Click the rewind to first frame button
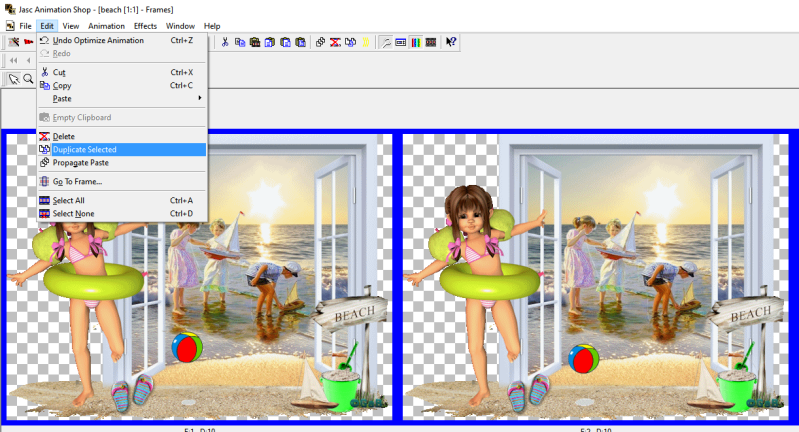The height and width of the screenshot is (432, 799). 14,60
